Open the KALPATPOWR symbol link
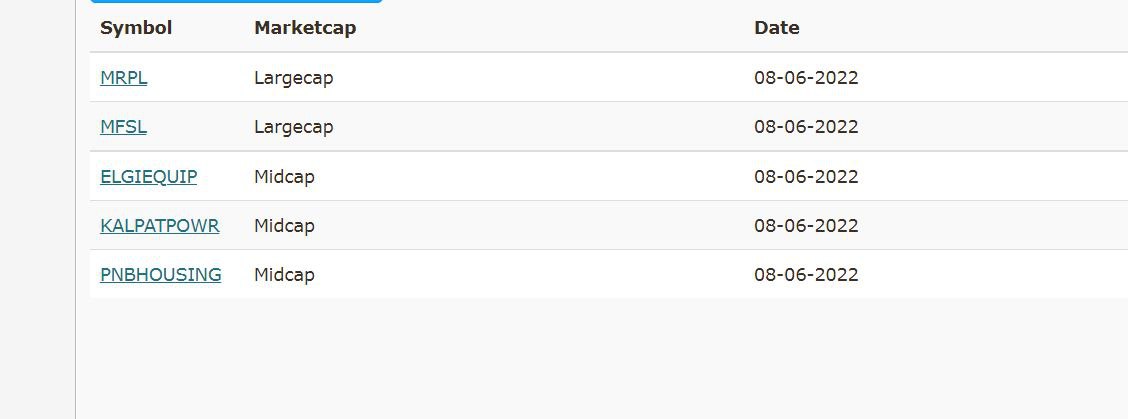The height and width of the screenshot is (419, 1128). click(x=160, y=226)
